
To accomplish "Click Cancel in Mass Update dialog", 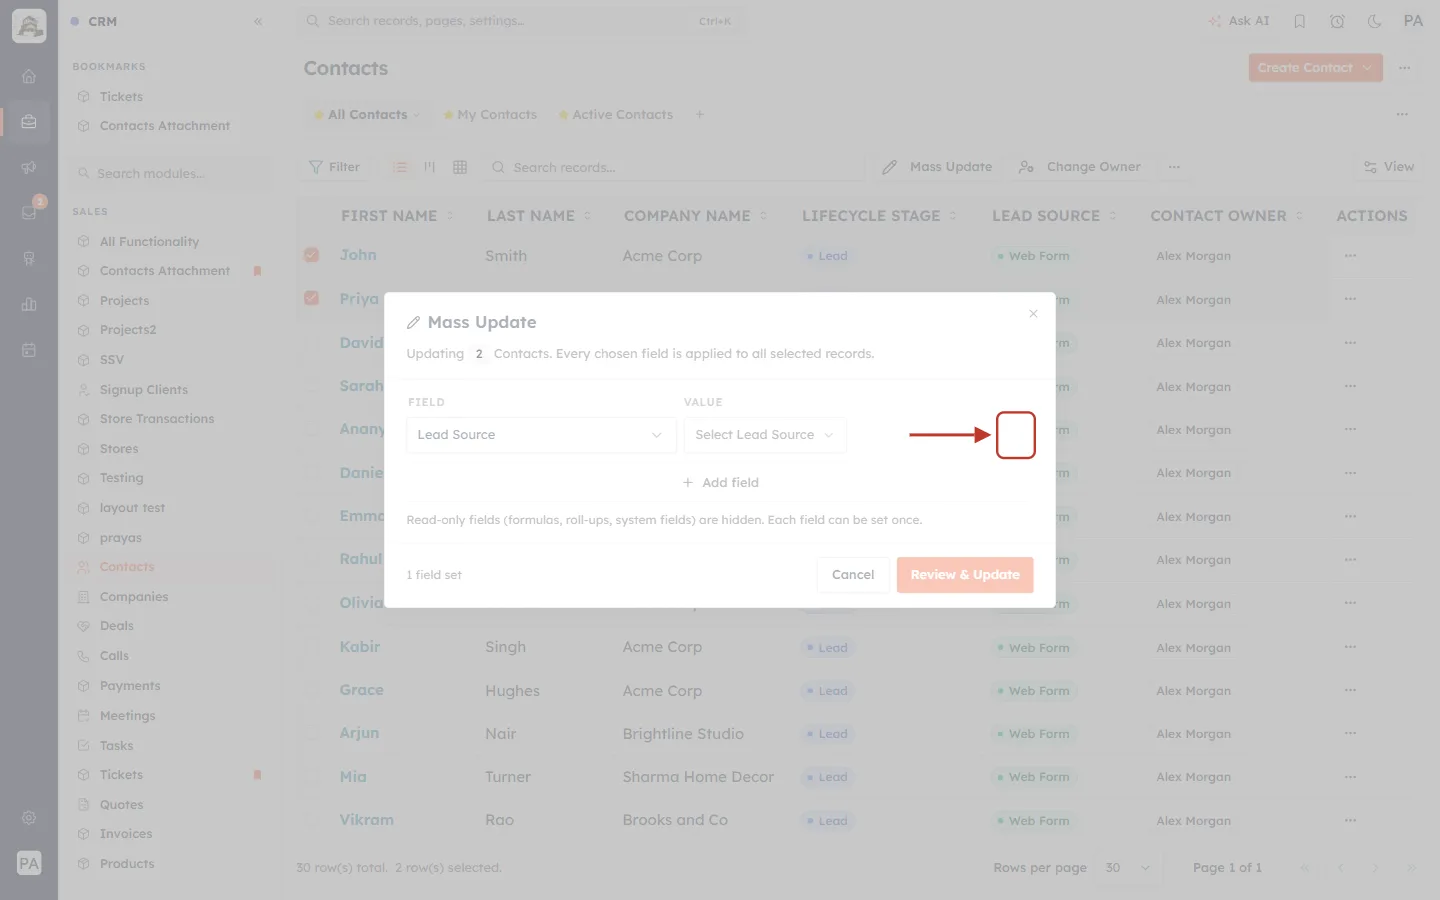I will (x=853, y=575).
